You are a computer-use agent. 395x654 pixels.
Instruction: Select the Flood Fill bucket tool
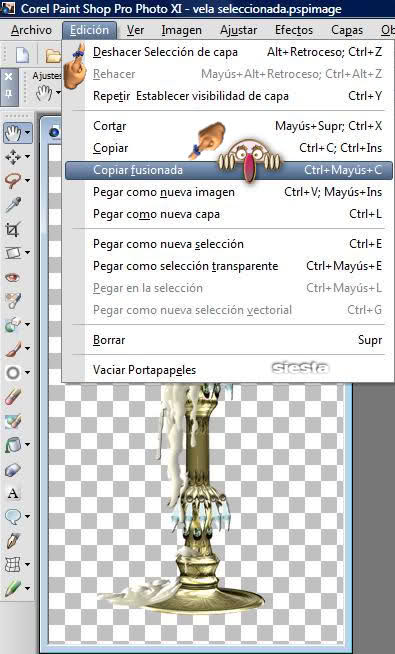[x=13, y=445]
